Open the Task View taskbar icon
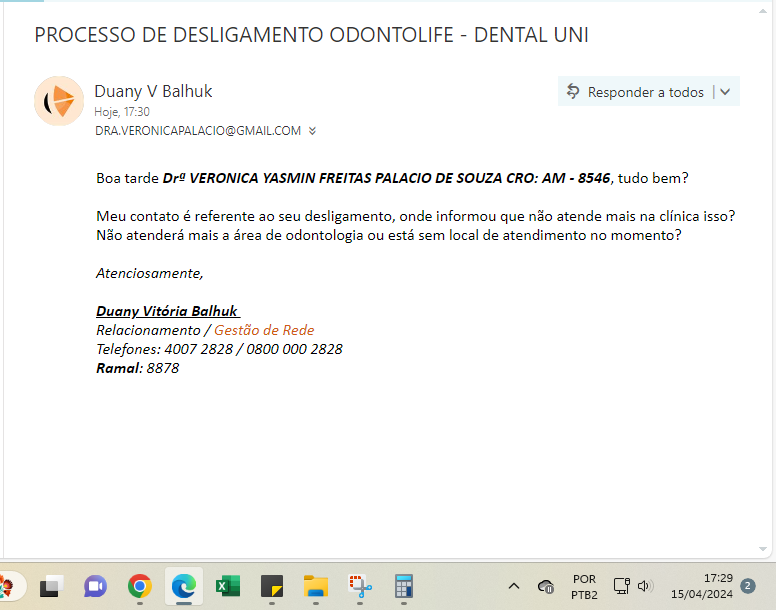The height and width of the screenshot is (610, 776). pyautogui.click(x=51, y=587)
